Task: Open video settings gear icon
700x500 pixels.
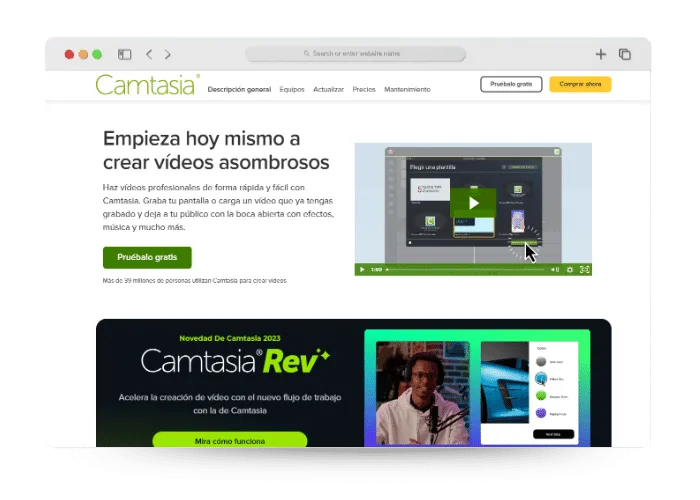Action: [x=570, y=270]
